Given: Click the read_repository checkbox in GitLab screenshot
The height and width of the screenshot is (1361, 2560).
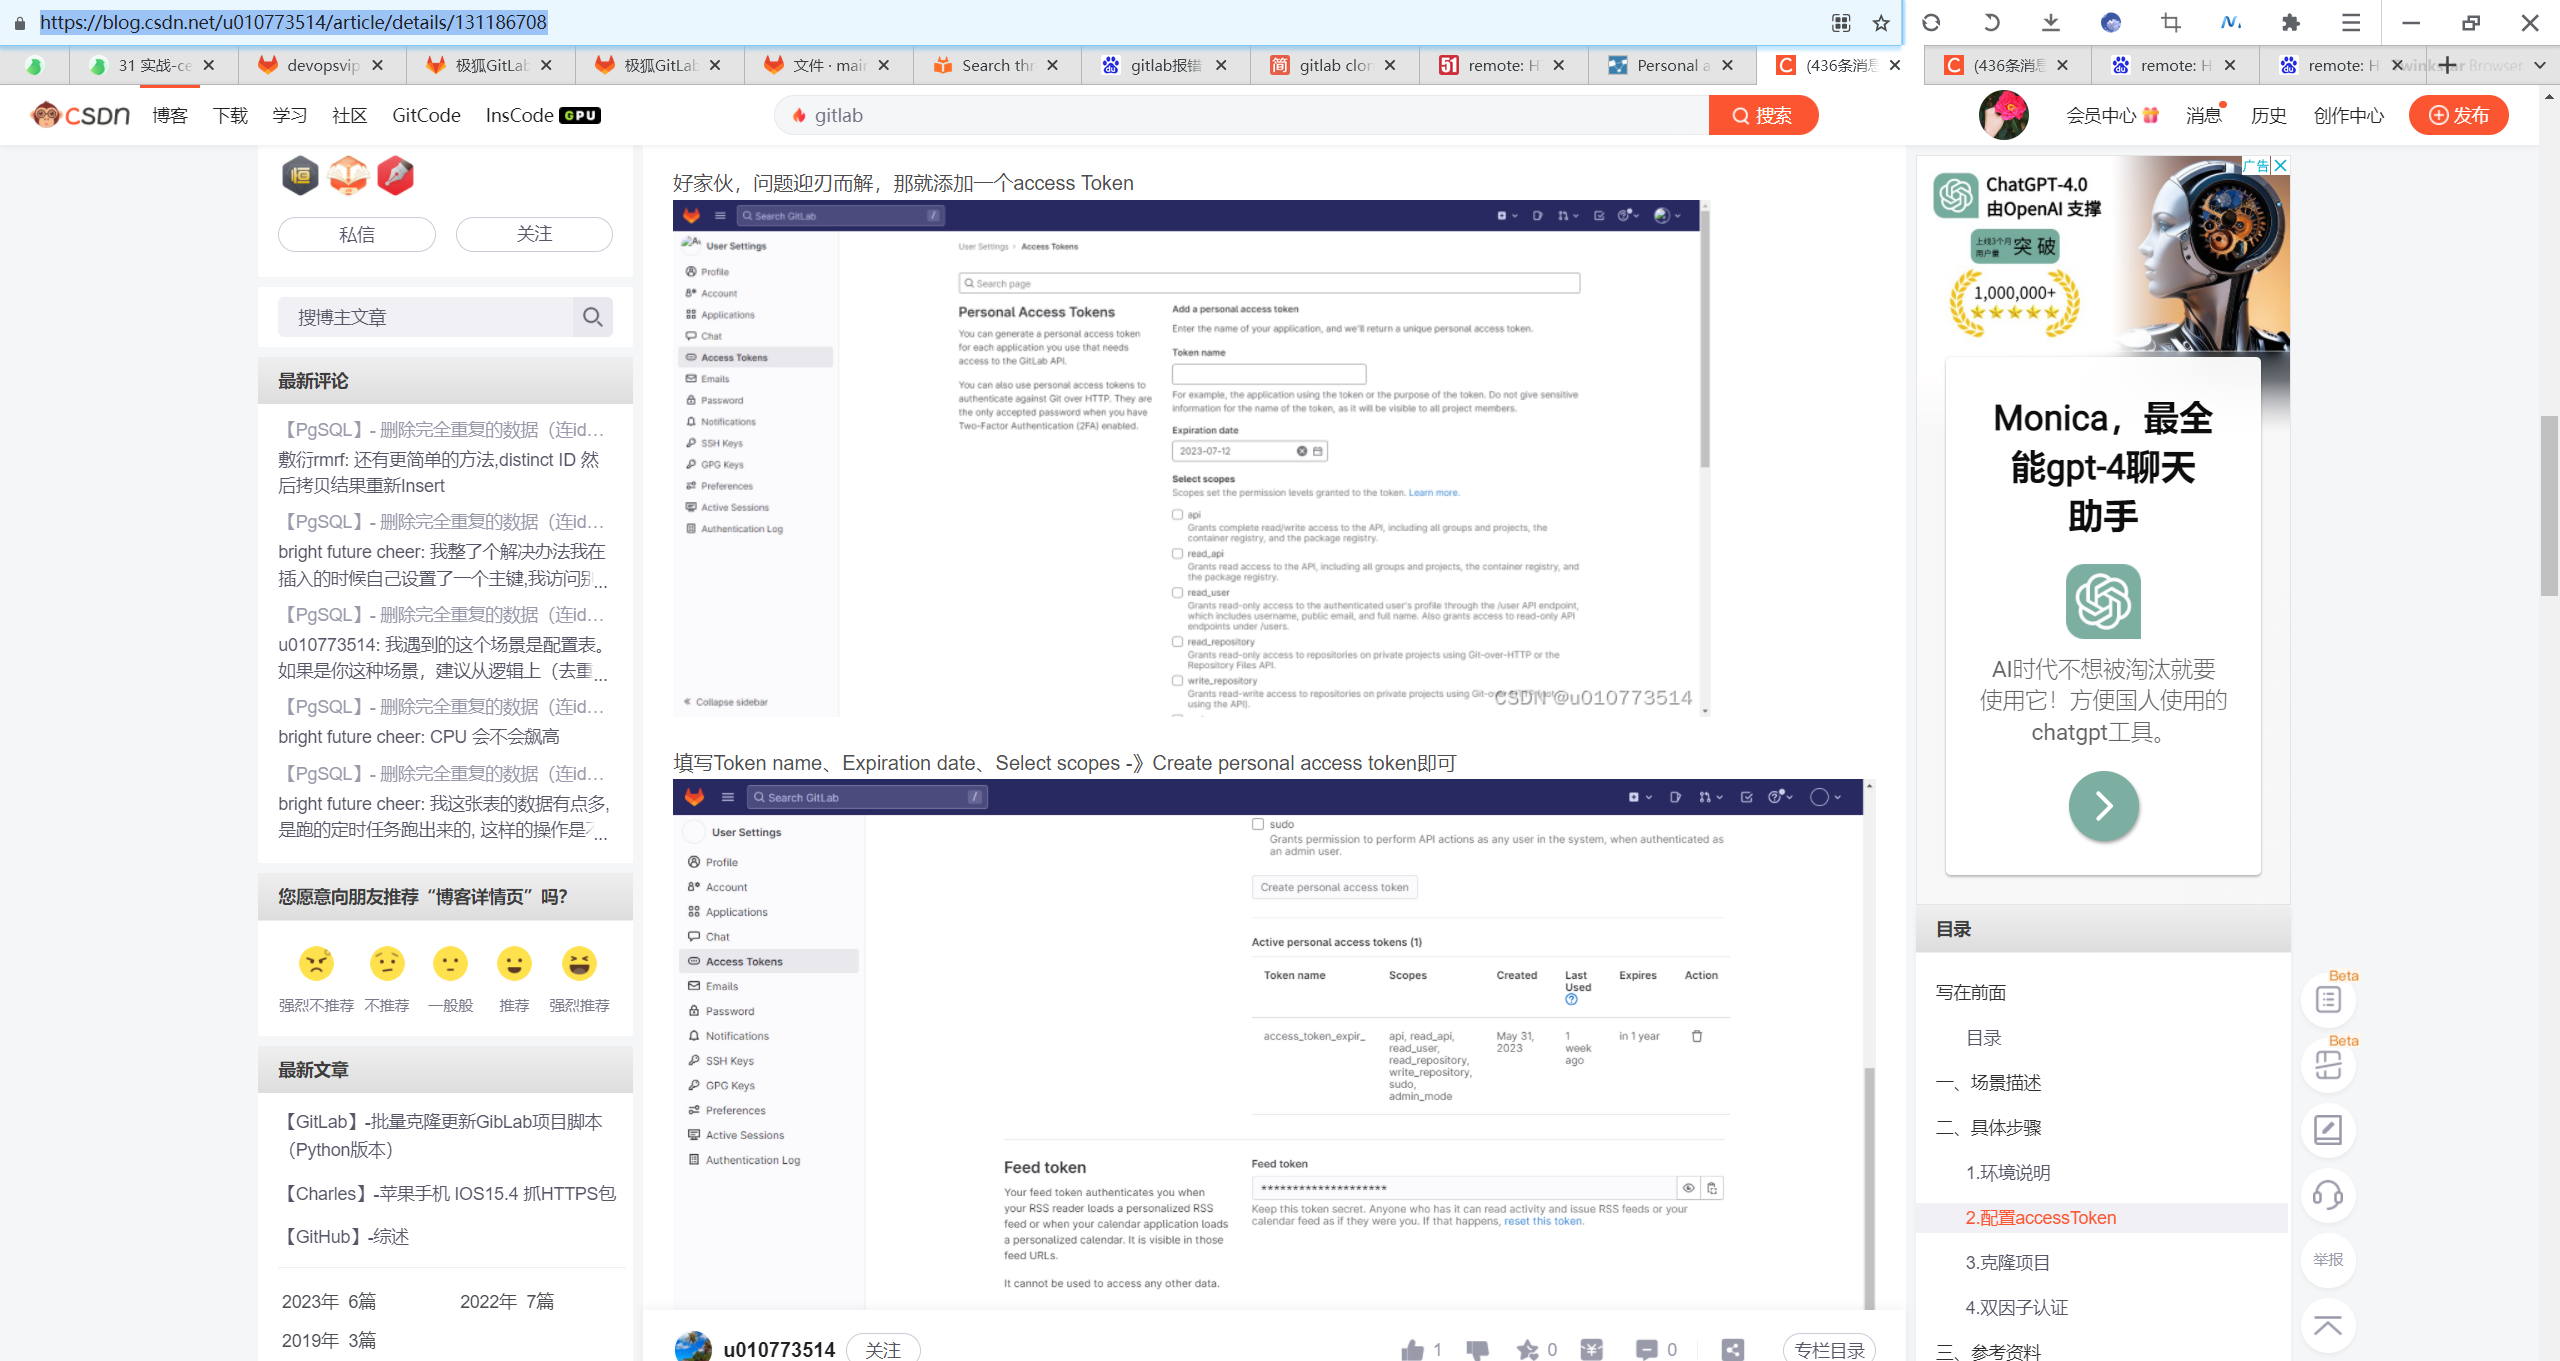Looking at the screenshot, I should [1177, 642].
